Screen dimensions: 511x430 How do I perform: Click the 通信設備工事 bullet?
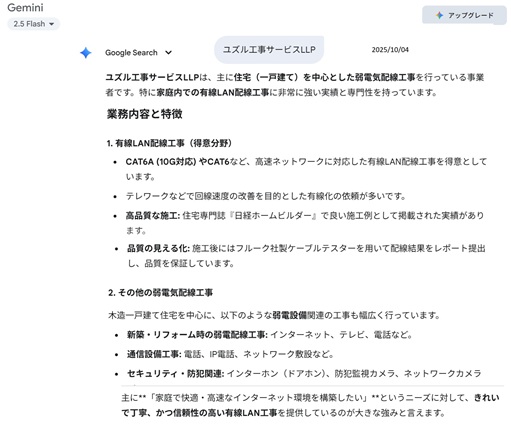point(230,354)
